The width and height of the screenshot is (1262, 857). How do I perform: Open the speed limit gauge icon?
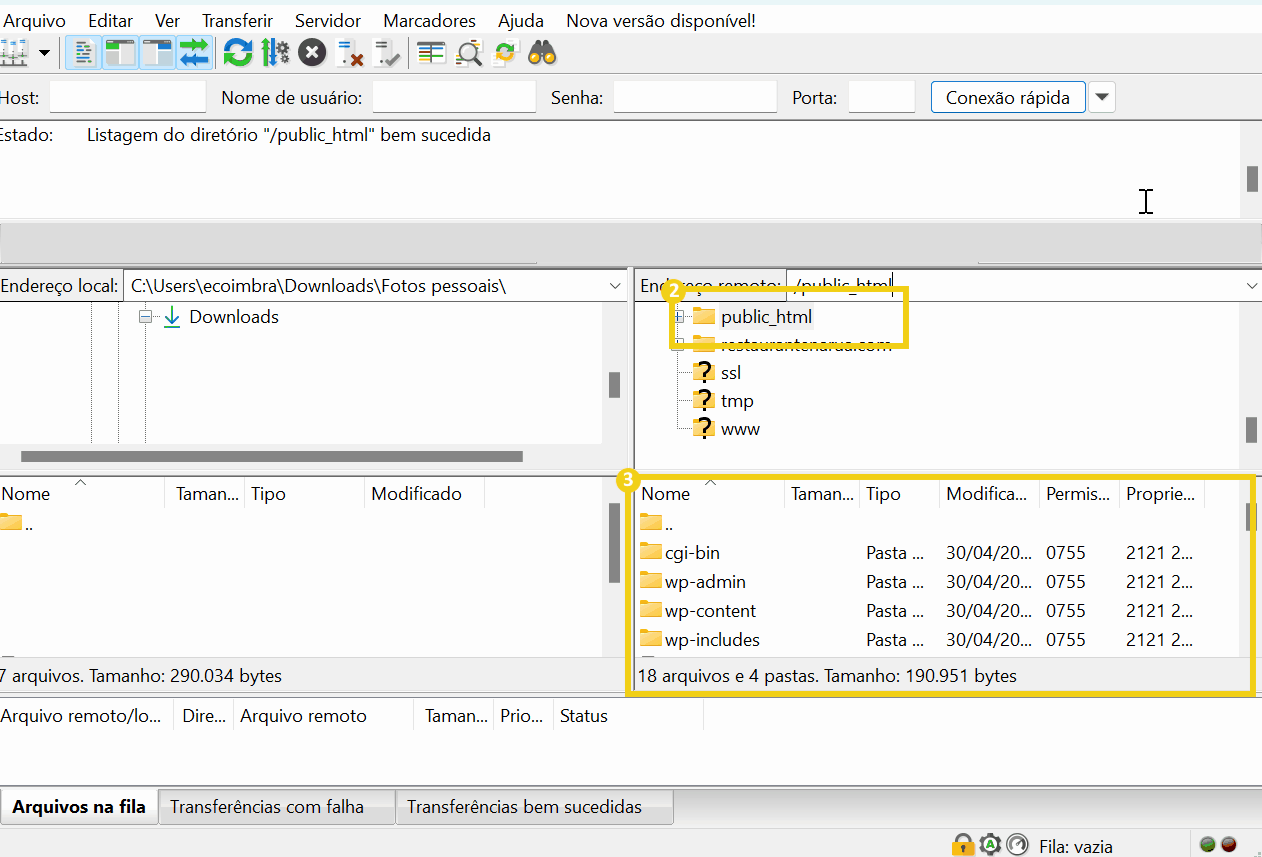tap(1017, 844)
